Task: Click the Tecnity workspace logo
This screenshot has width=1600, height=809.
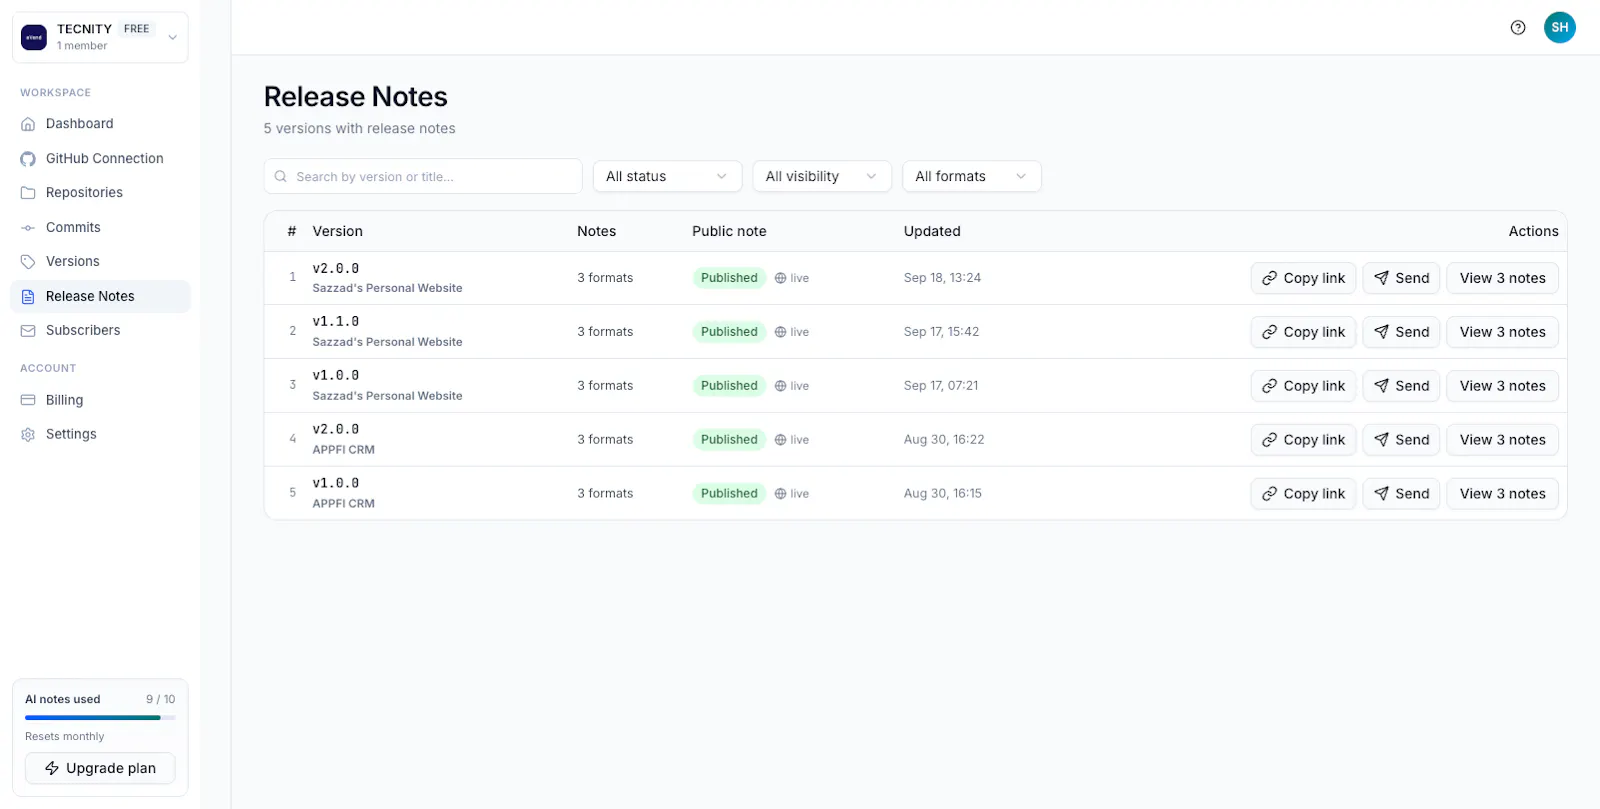Action: coord(34,37)
